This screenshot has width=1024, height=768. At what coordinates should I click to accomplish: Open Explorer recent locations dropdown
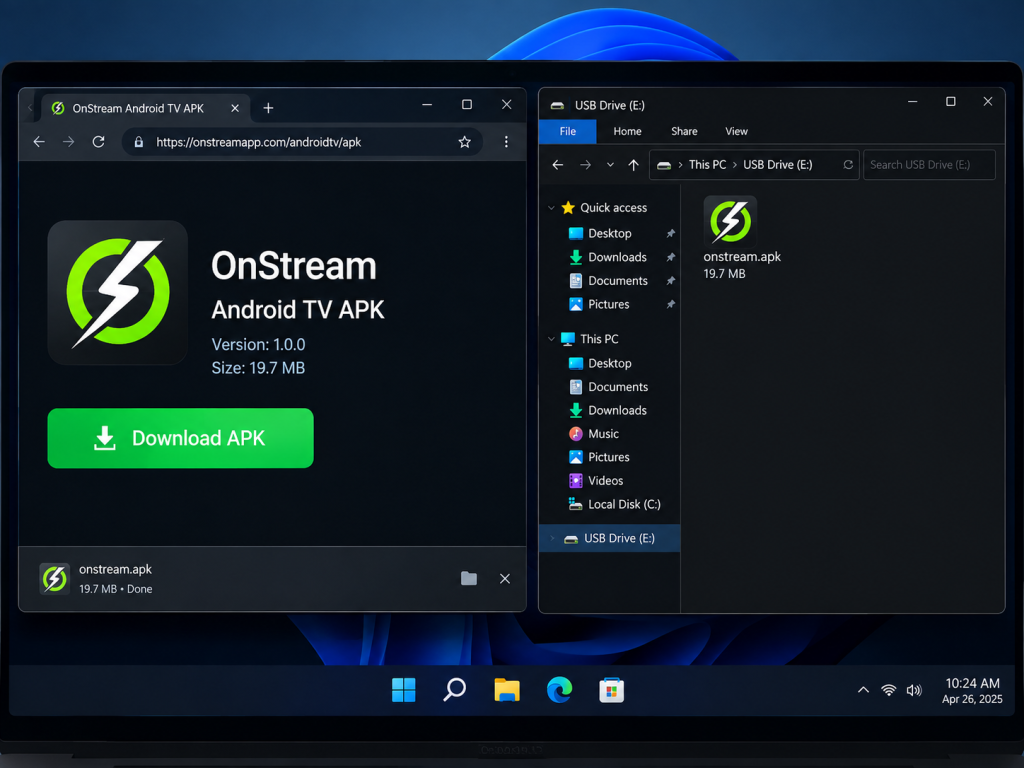[x=610, y=165]
